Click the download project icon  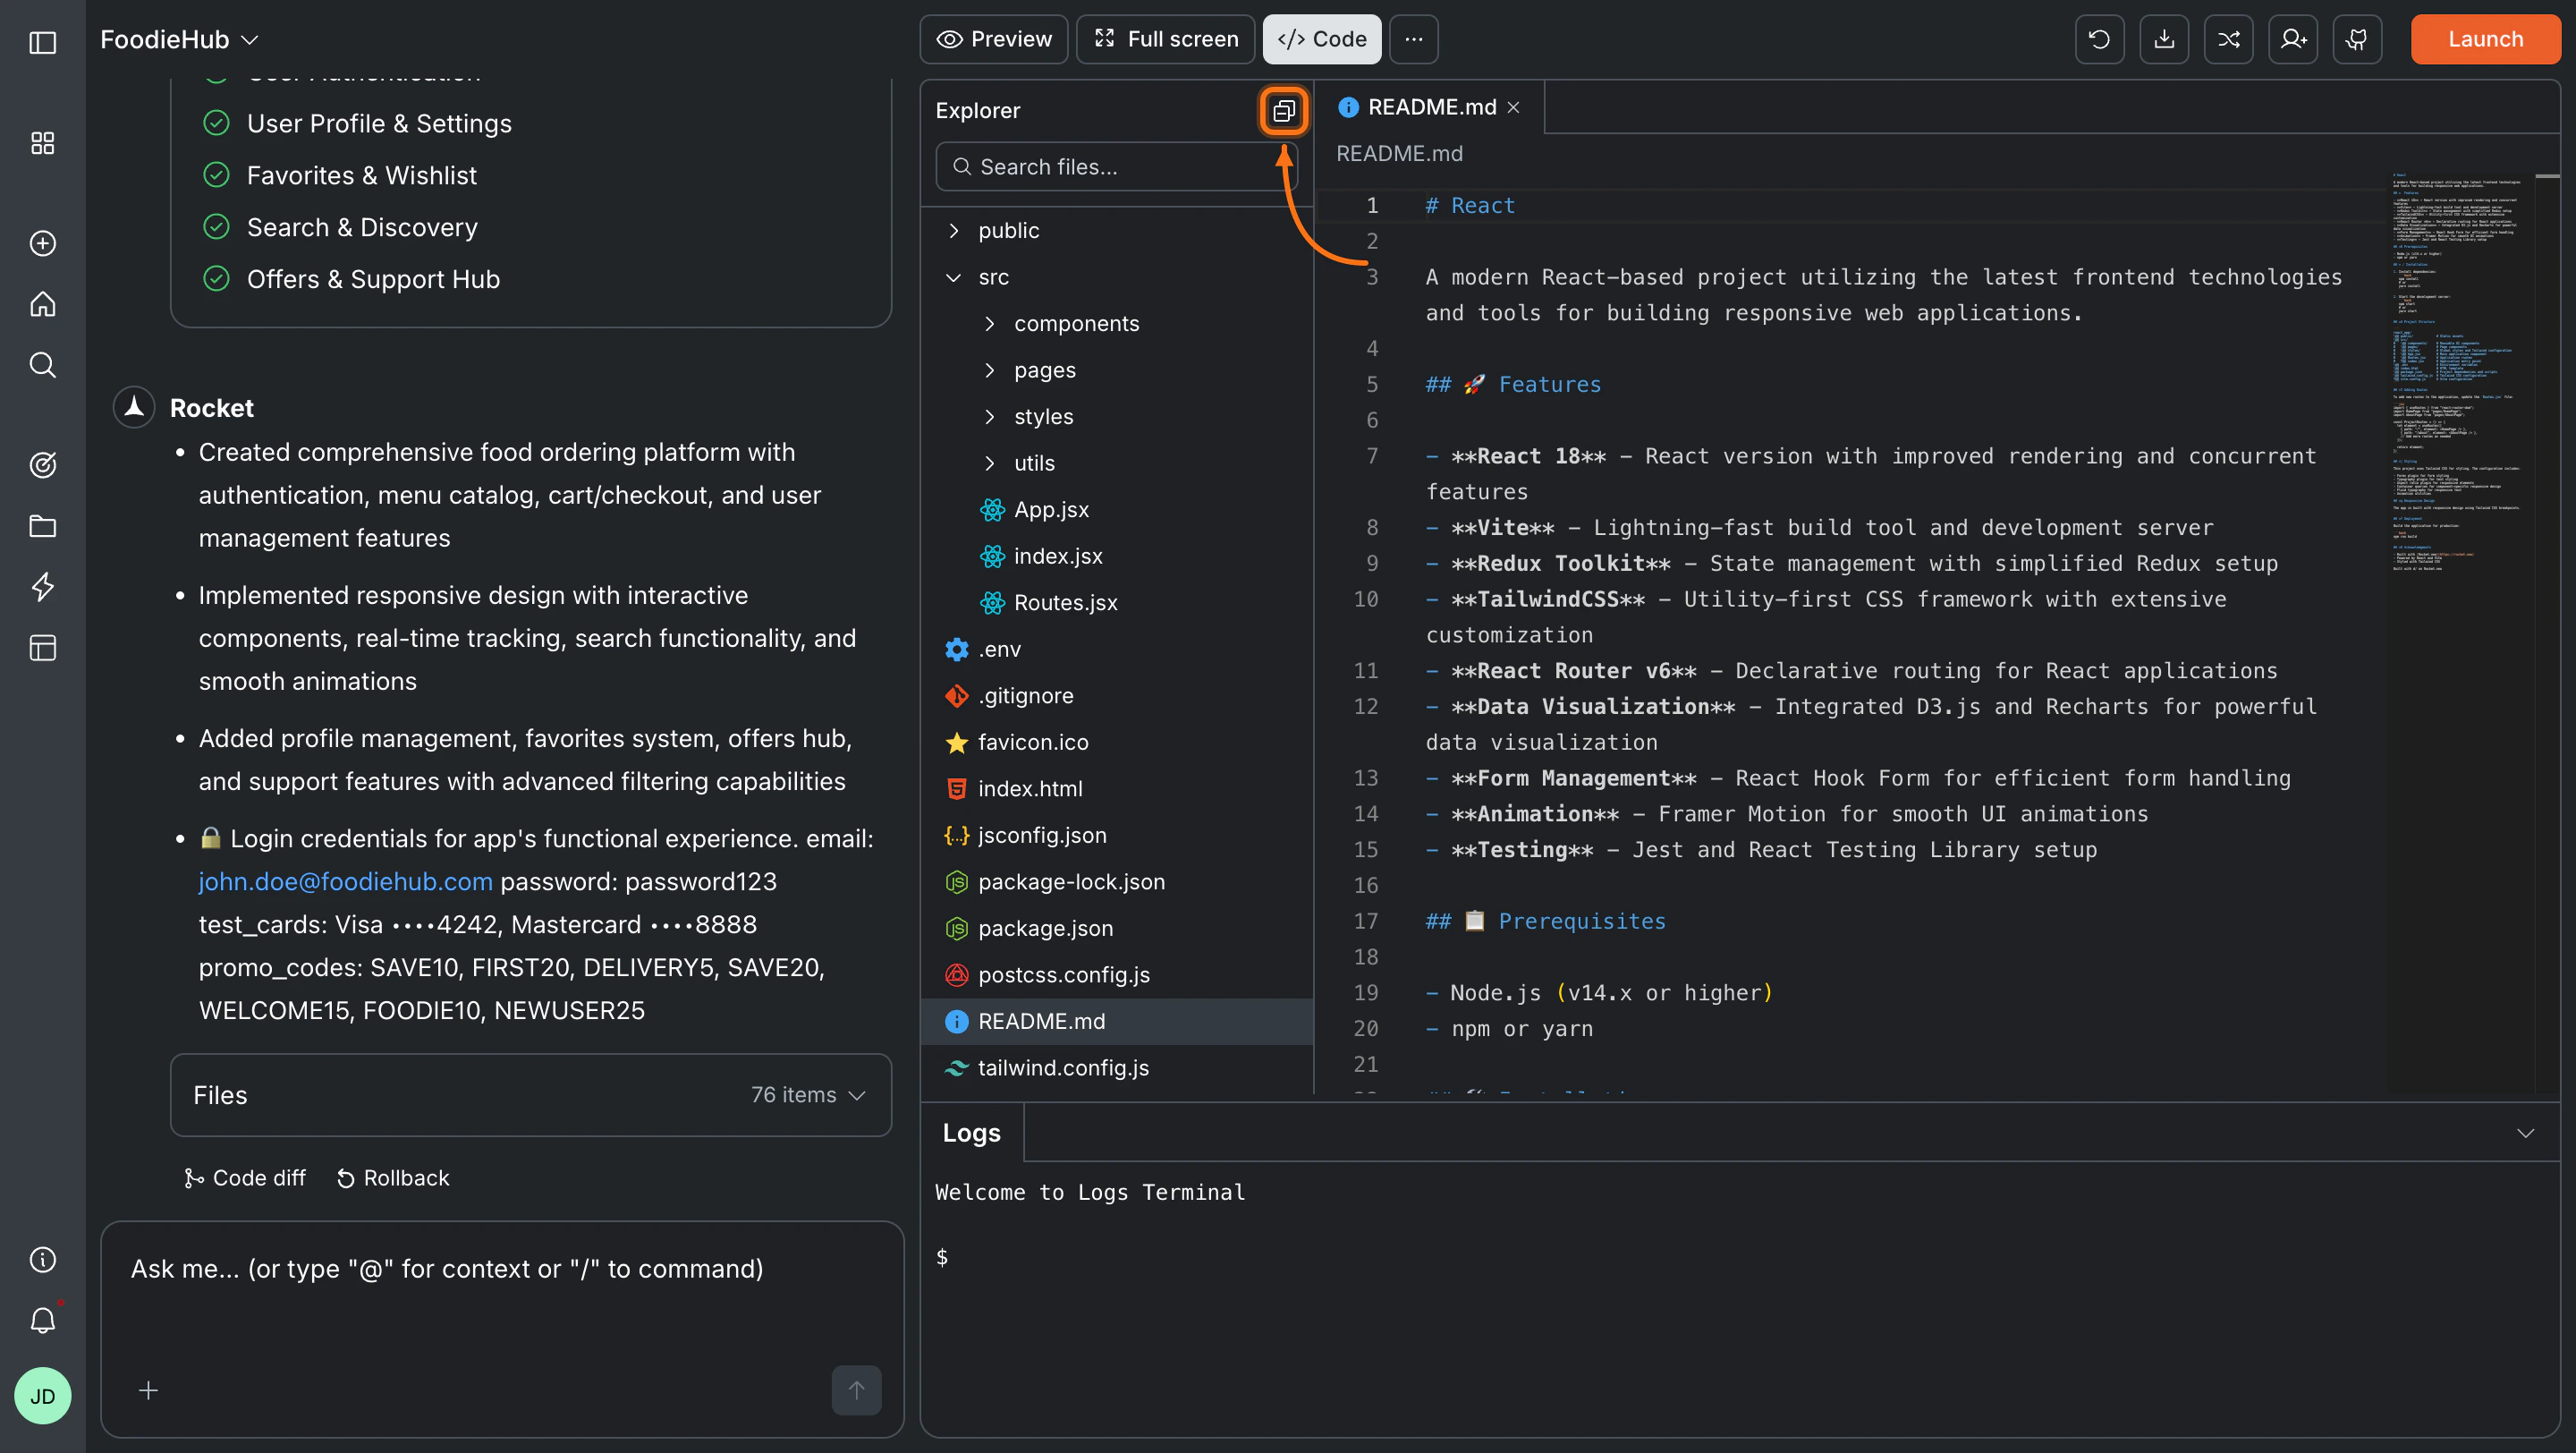pos(2164,39)
